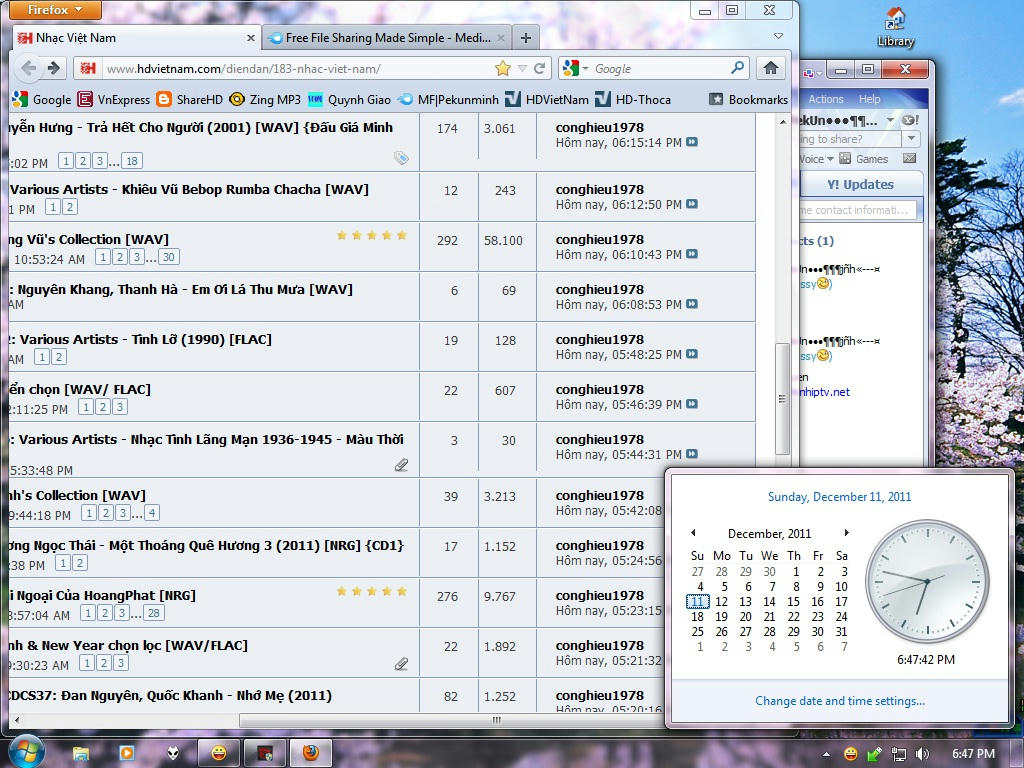Image resolution: width=1024 pixels, height=768 pixels.
Task: Click the vertical scrollbar thumb in Firefox
Action: coord(782,398)
